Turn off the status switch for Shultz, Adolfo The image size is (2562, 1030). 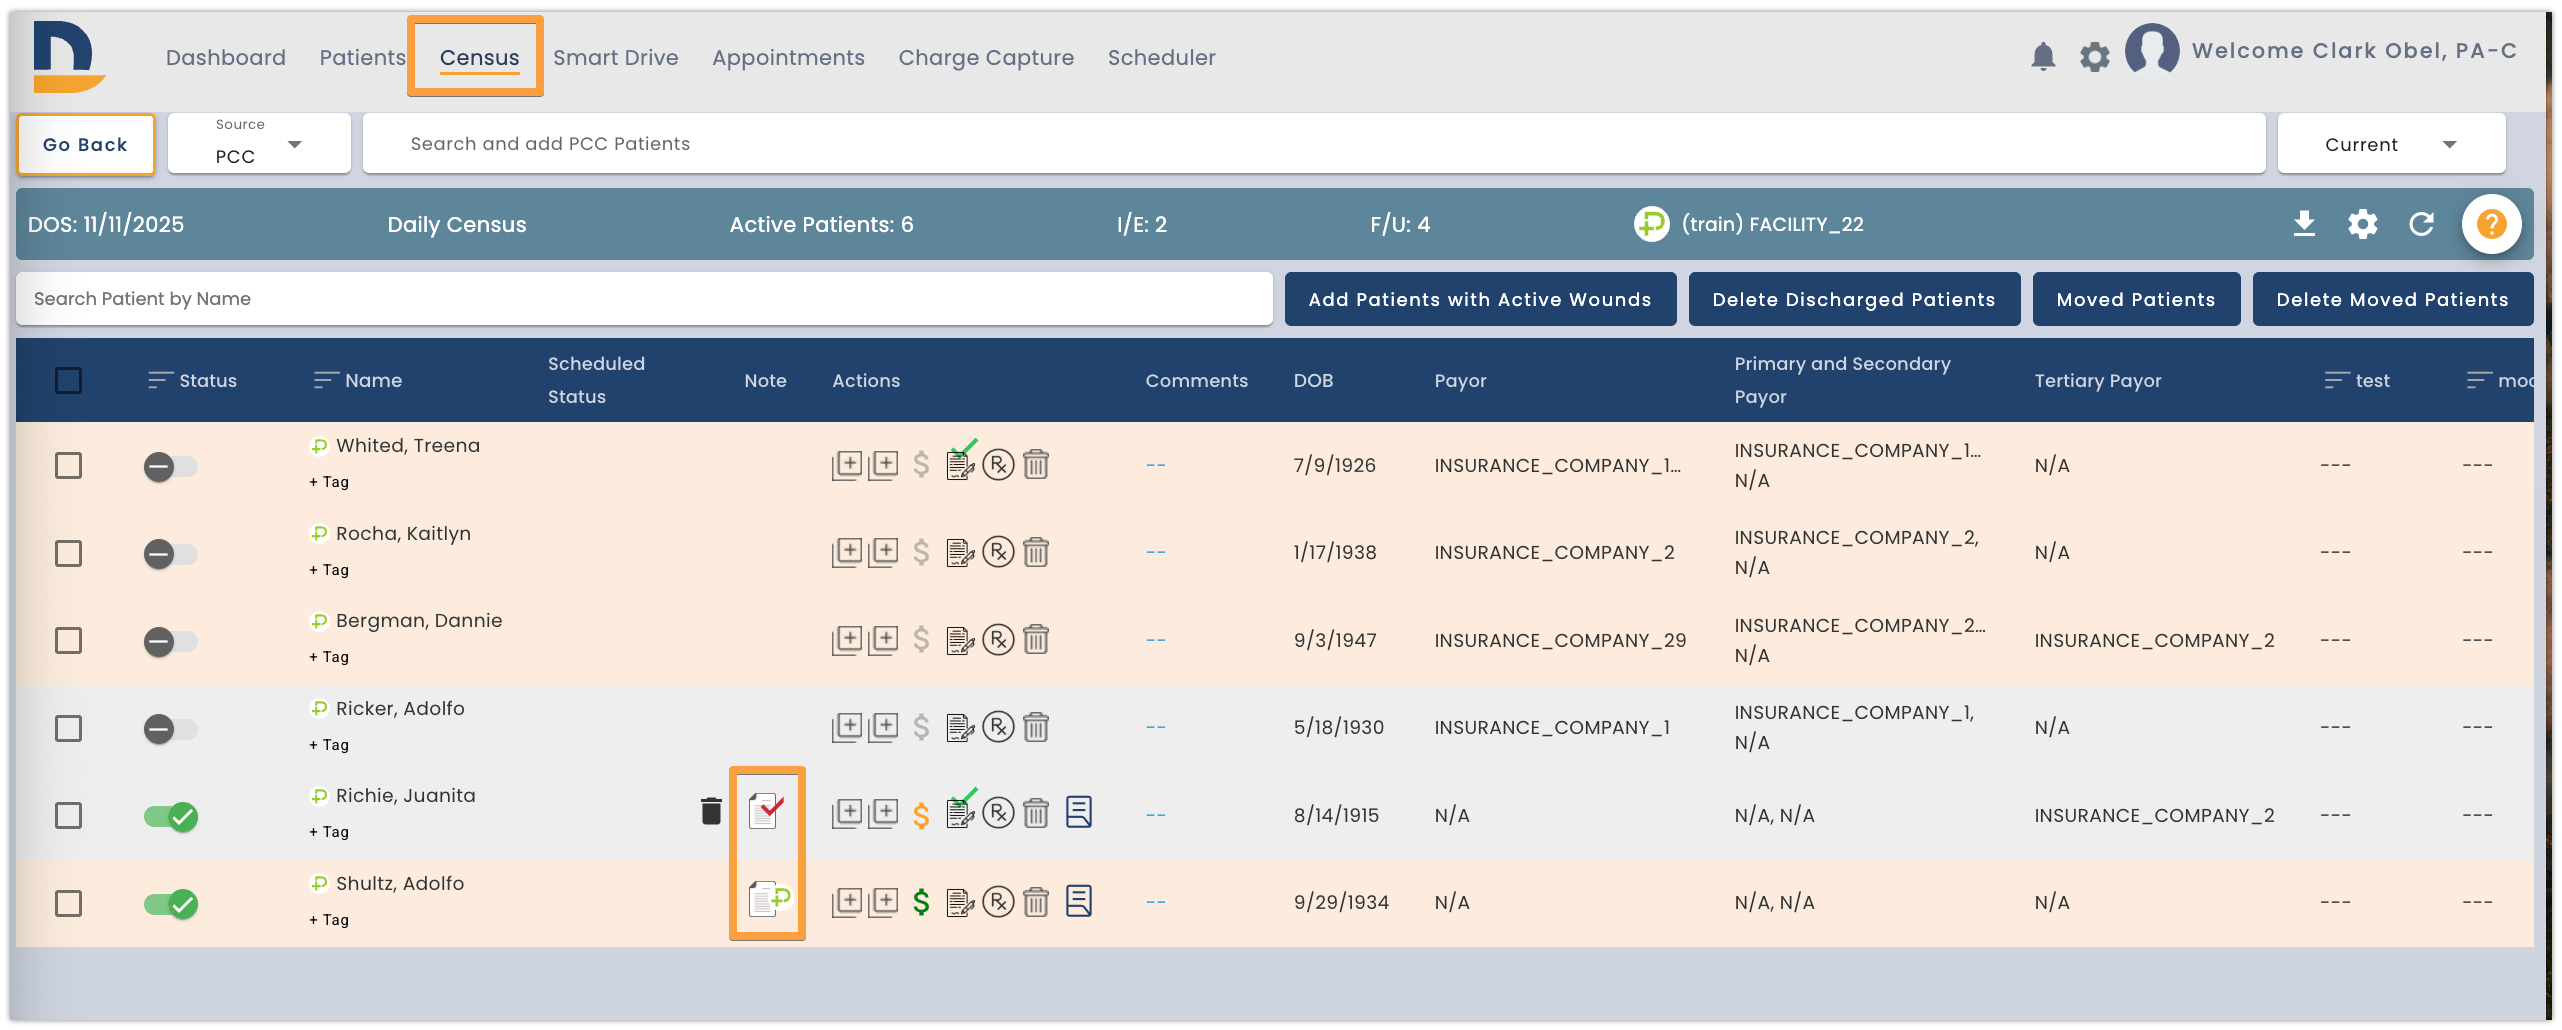[x=170, y=903]
